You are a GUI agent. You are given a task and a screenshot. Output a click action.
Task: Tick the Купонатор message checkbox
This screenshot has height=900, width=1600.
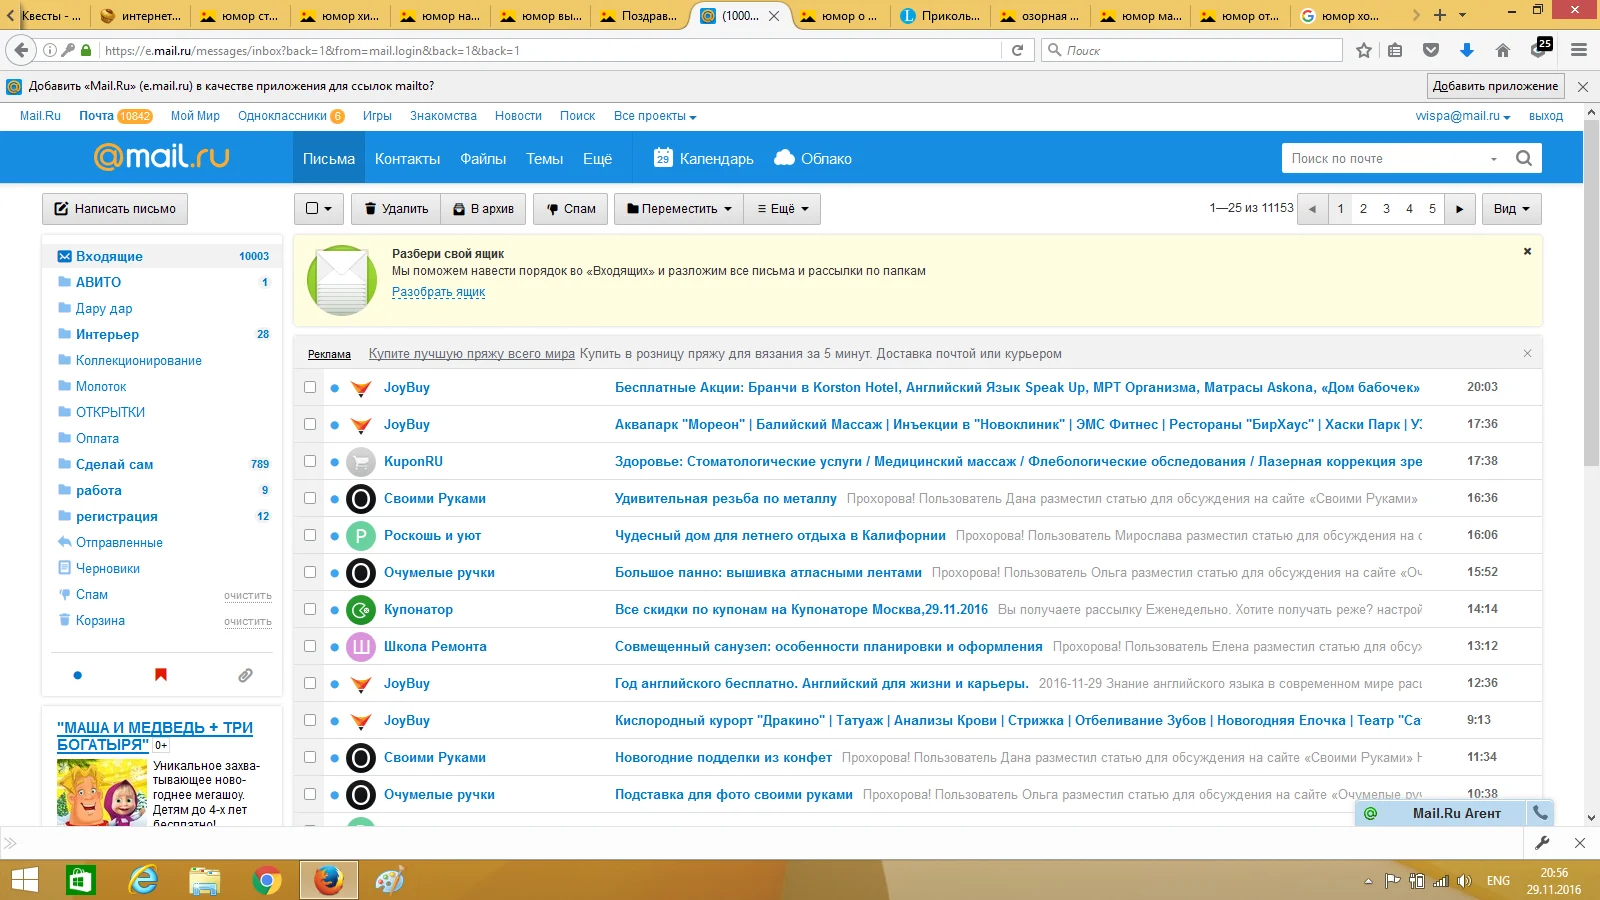[310, 609]
